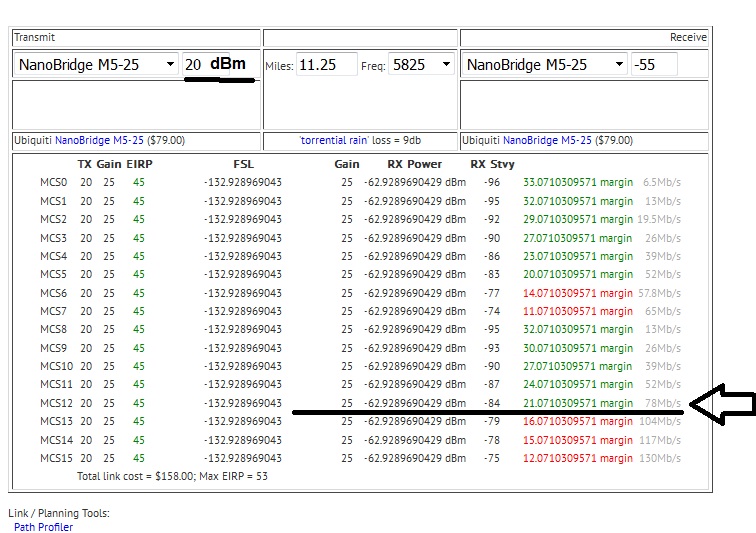Click the 57.8Mb/s rate text
The height and width of the screenshot is (533, 756).
point(660,293)
